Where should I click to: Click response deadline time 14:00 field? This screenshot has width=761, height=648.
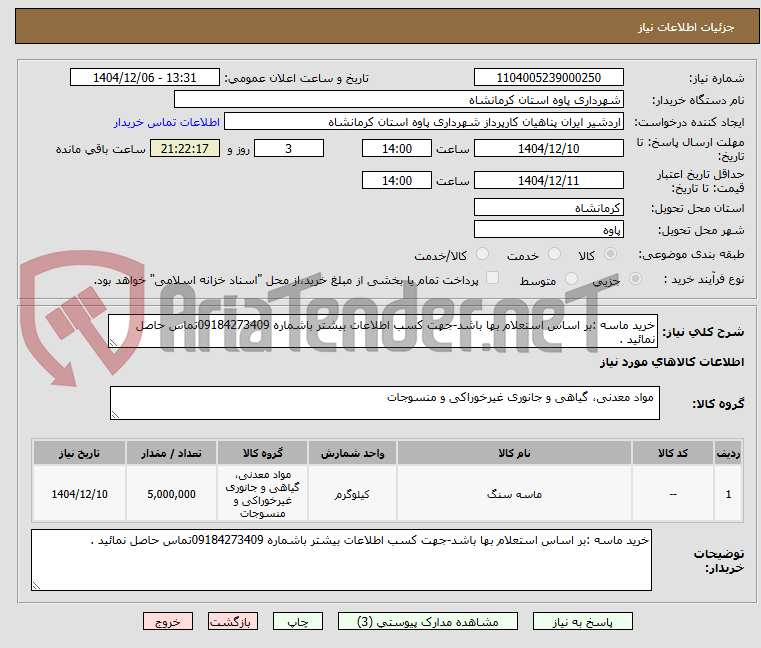tap(397, 148)
